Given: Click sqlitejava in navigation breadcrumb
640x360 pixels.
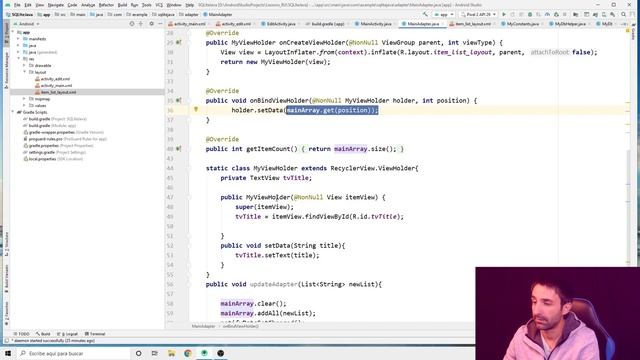Looking at the screenshot, I should click(164, 14).
